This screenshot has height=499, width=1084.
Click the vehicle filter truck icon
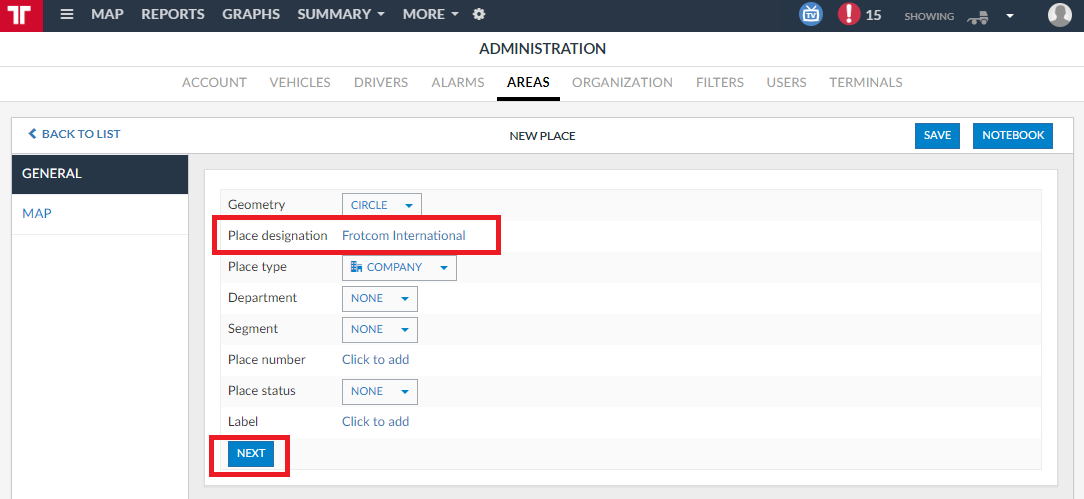point(977,16)
